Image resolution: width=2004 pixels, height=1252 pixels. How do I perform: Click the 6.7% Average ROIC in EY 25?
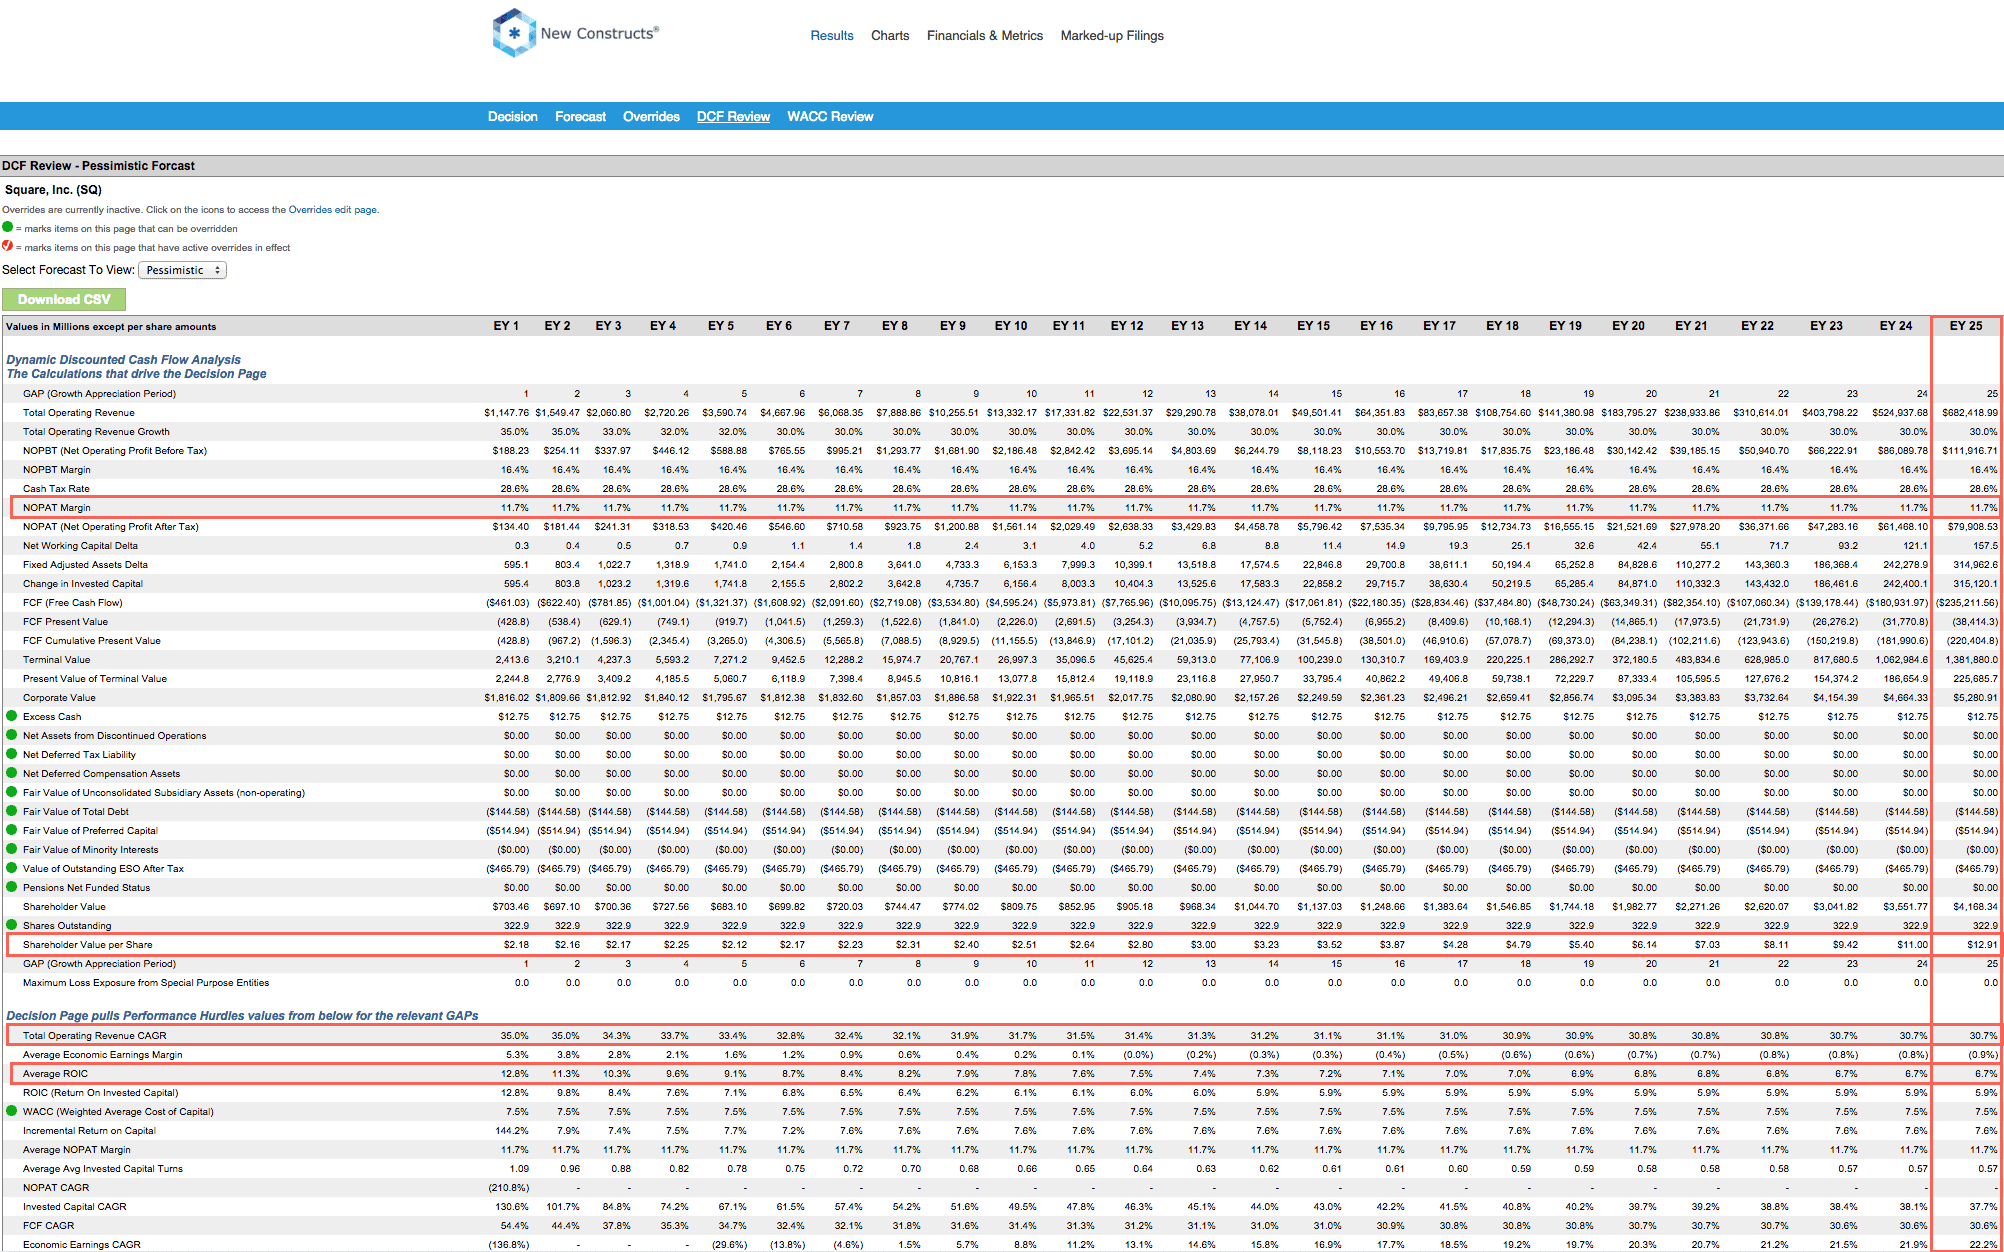[1986, 1074]
